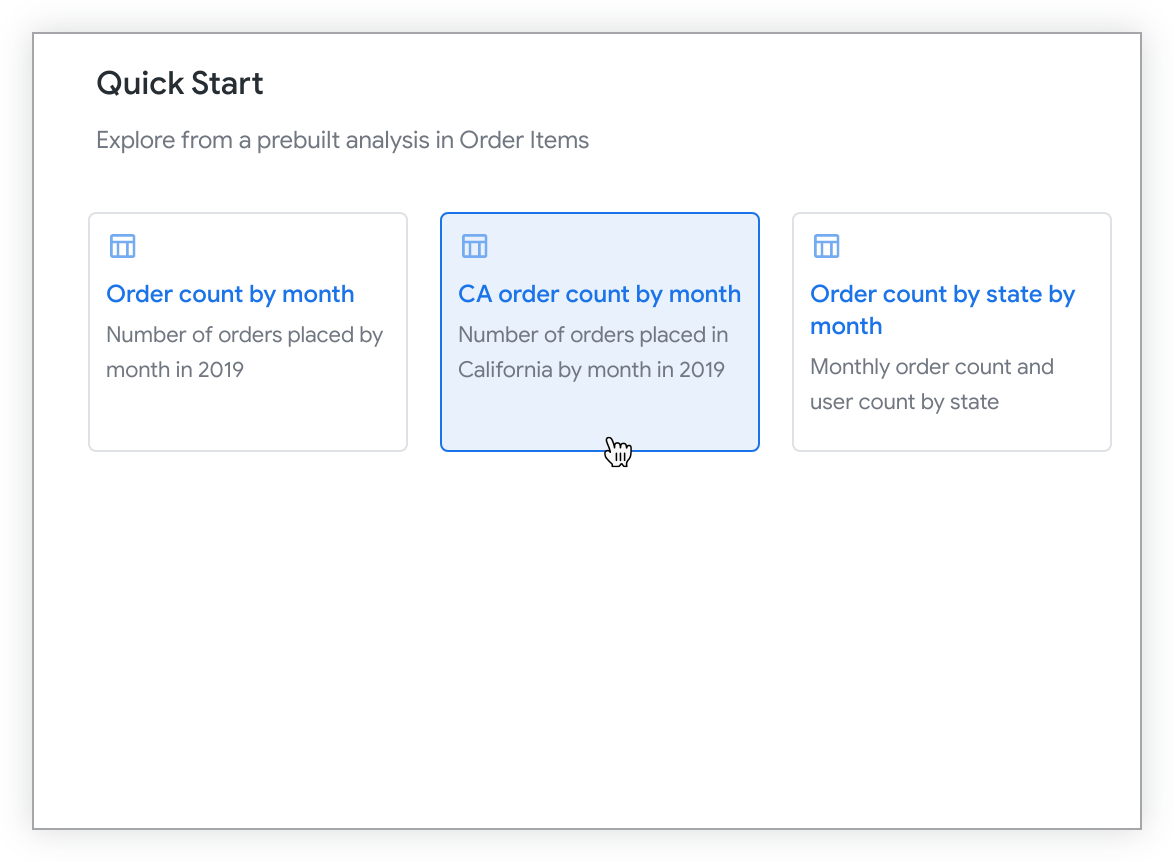The image size is (1174, 862).
Task: Click the words "Order Items" in the subtitle
Action: (x=524, y=140)
